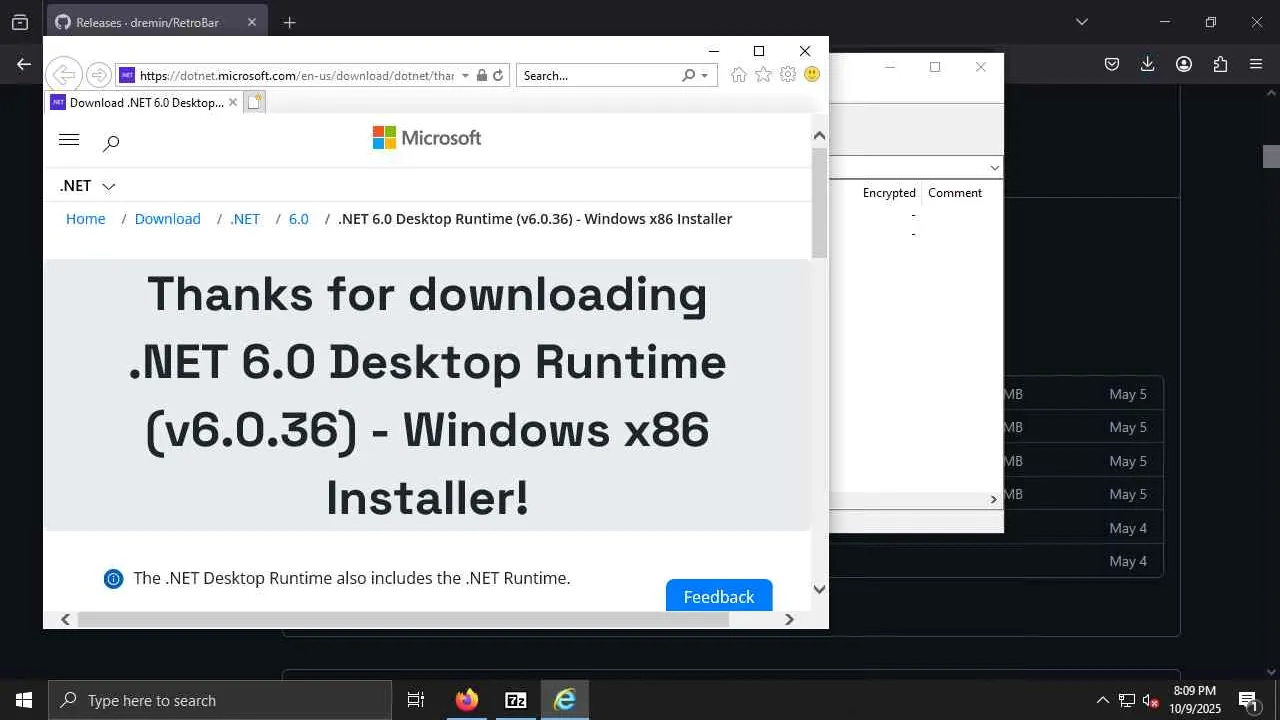Click the Microsoft logo
The width and height of the screenshot is (1280, 720).
tap(427, 138)
